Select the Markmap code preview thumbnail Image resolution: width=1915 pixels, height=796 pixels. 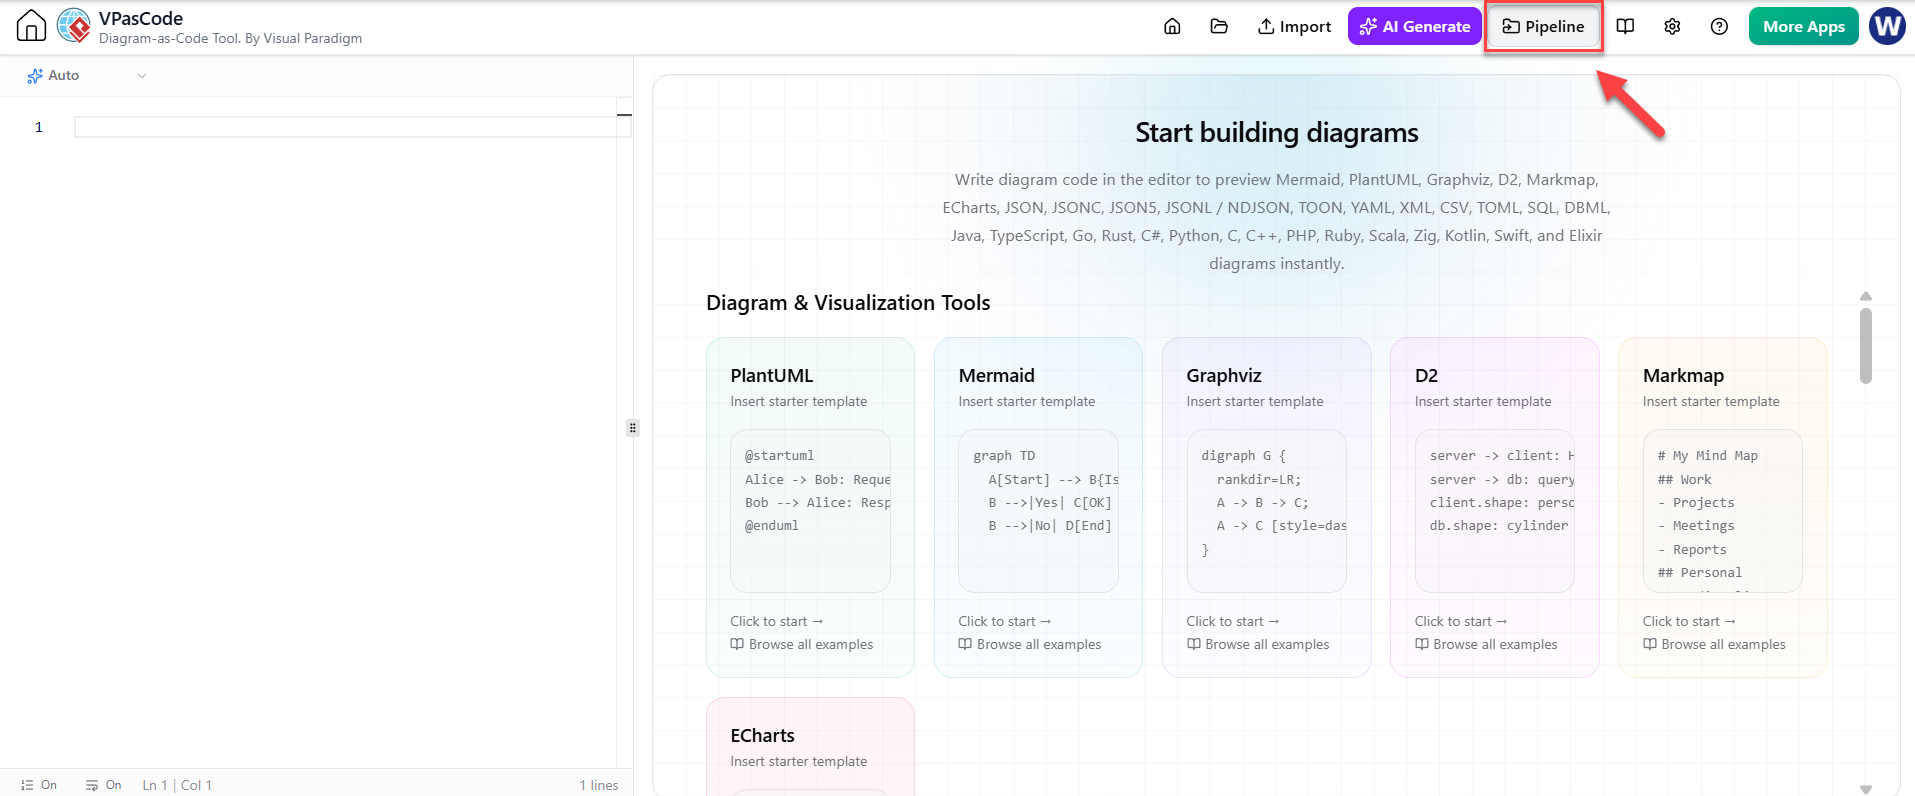[1722, 511]
